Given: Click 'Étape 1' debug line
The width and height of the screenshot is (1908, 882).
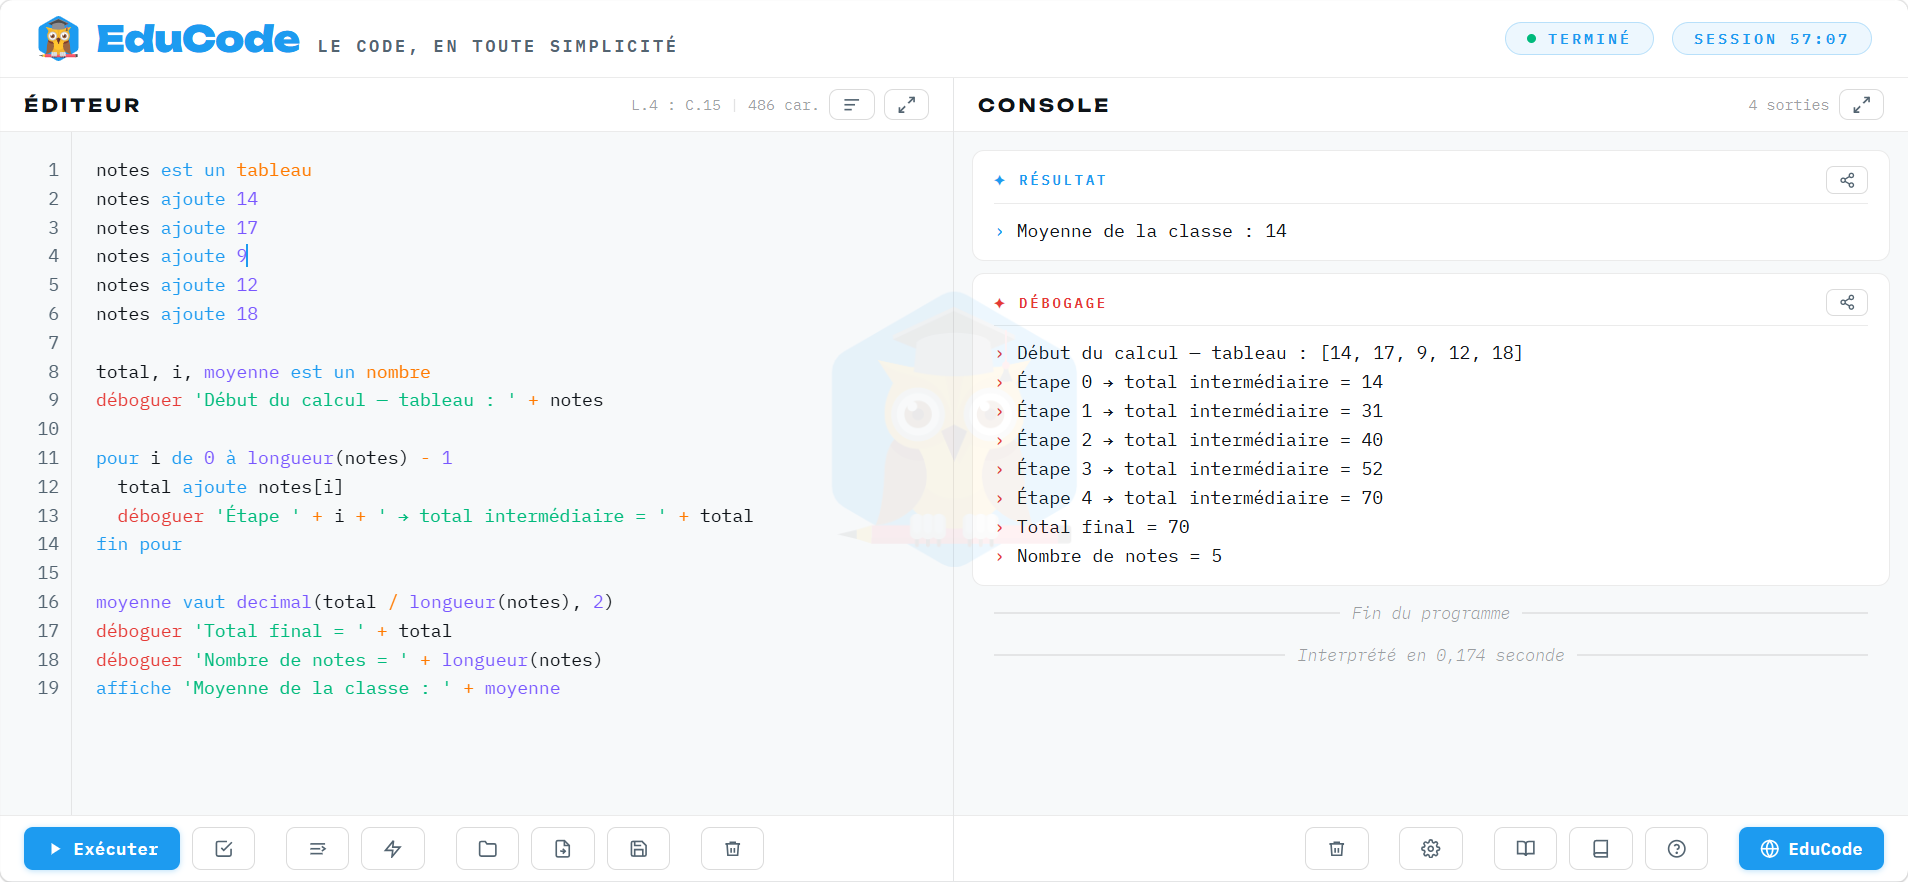Looking at the screenshot, I should [1199, 411].
